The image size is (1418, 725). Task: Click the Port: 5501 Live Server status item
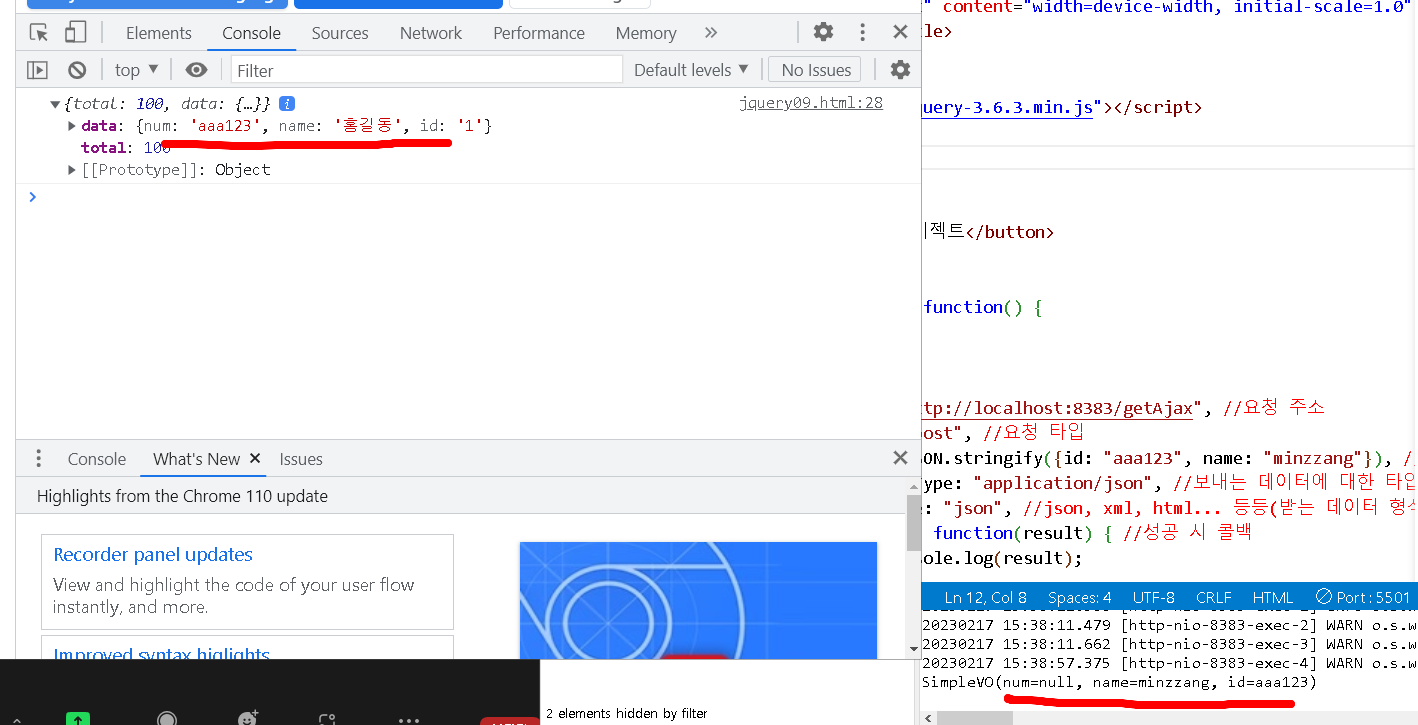pyautogui.click(x=1363, y=597)
